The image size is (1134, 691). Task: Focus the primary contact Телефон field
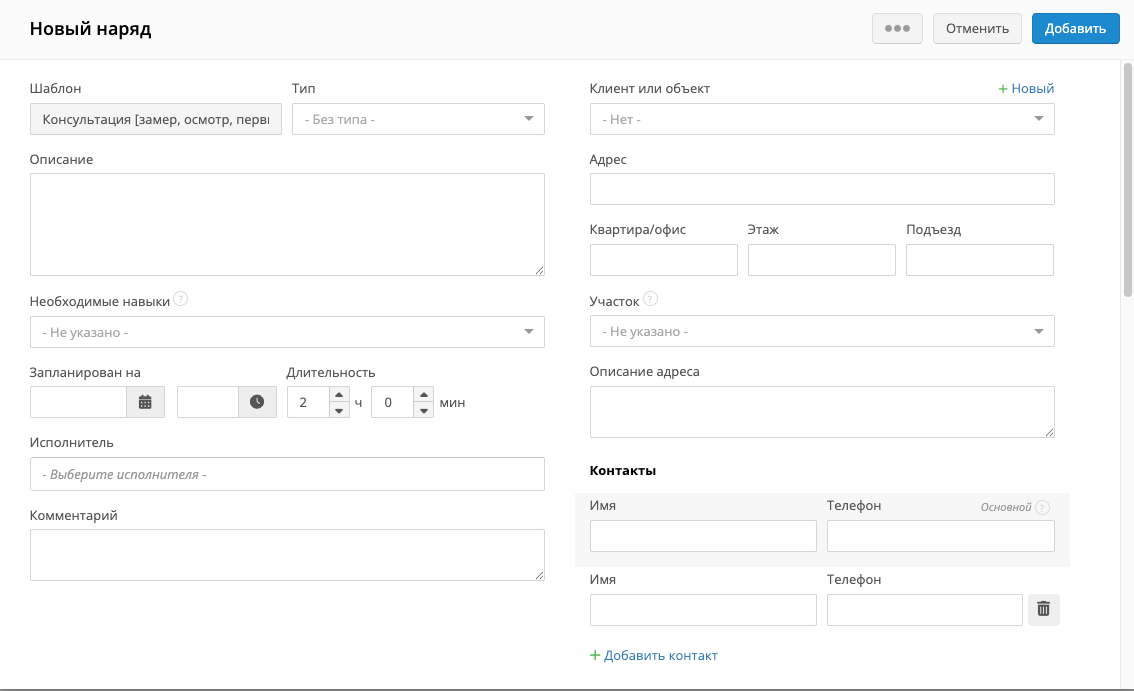941,536
